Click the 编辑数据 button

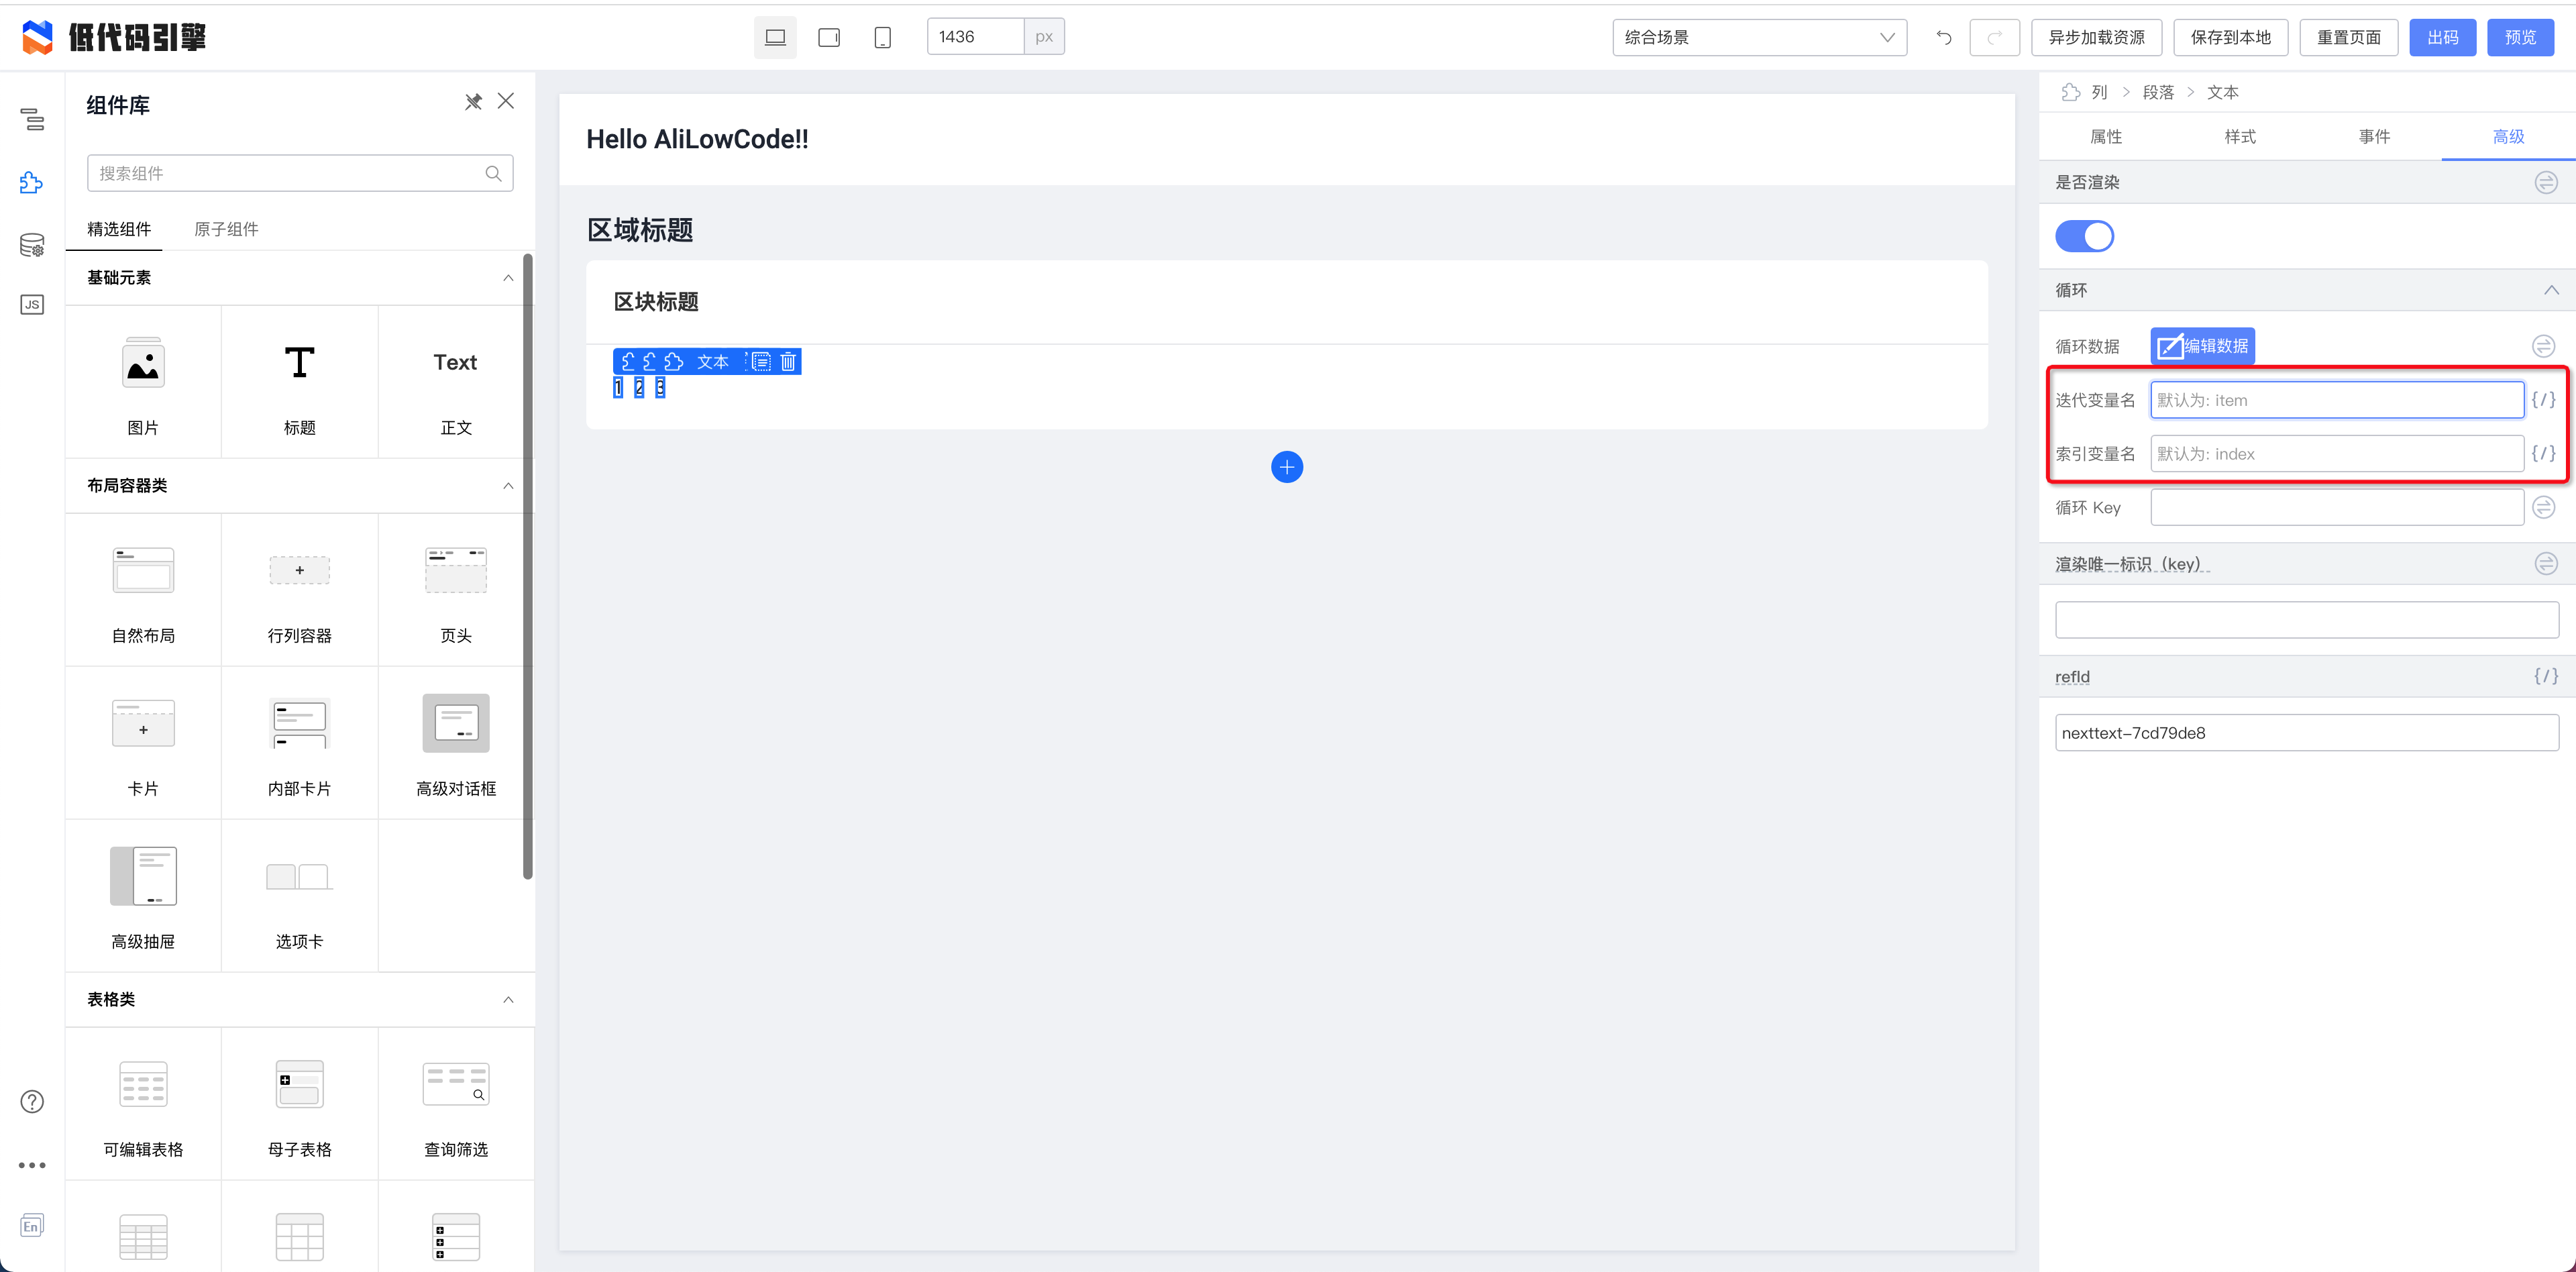2202,346
